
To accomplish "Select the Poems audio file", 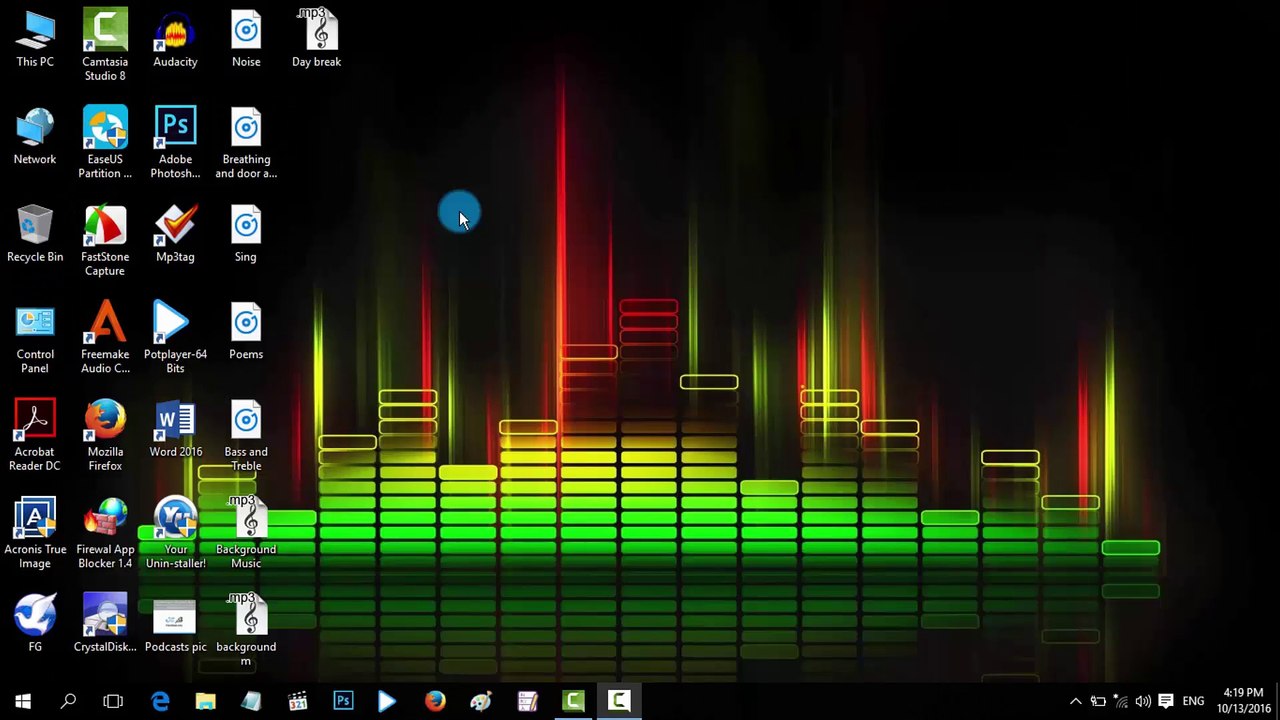I will [246, 332].
